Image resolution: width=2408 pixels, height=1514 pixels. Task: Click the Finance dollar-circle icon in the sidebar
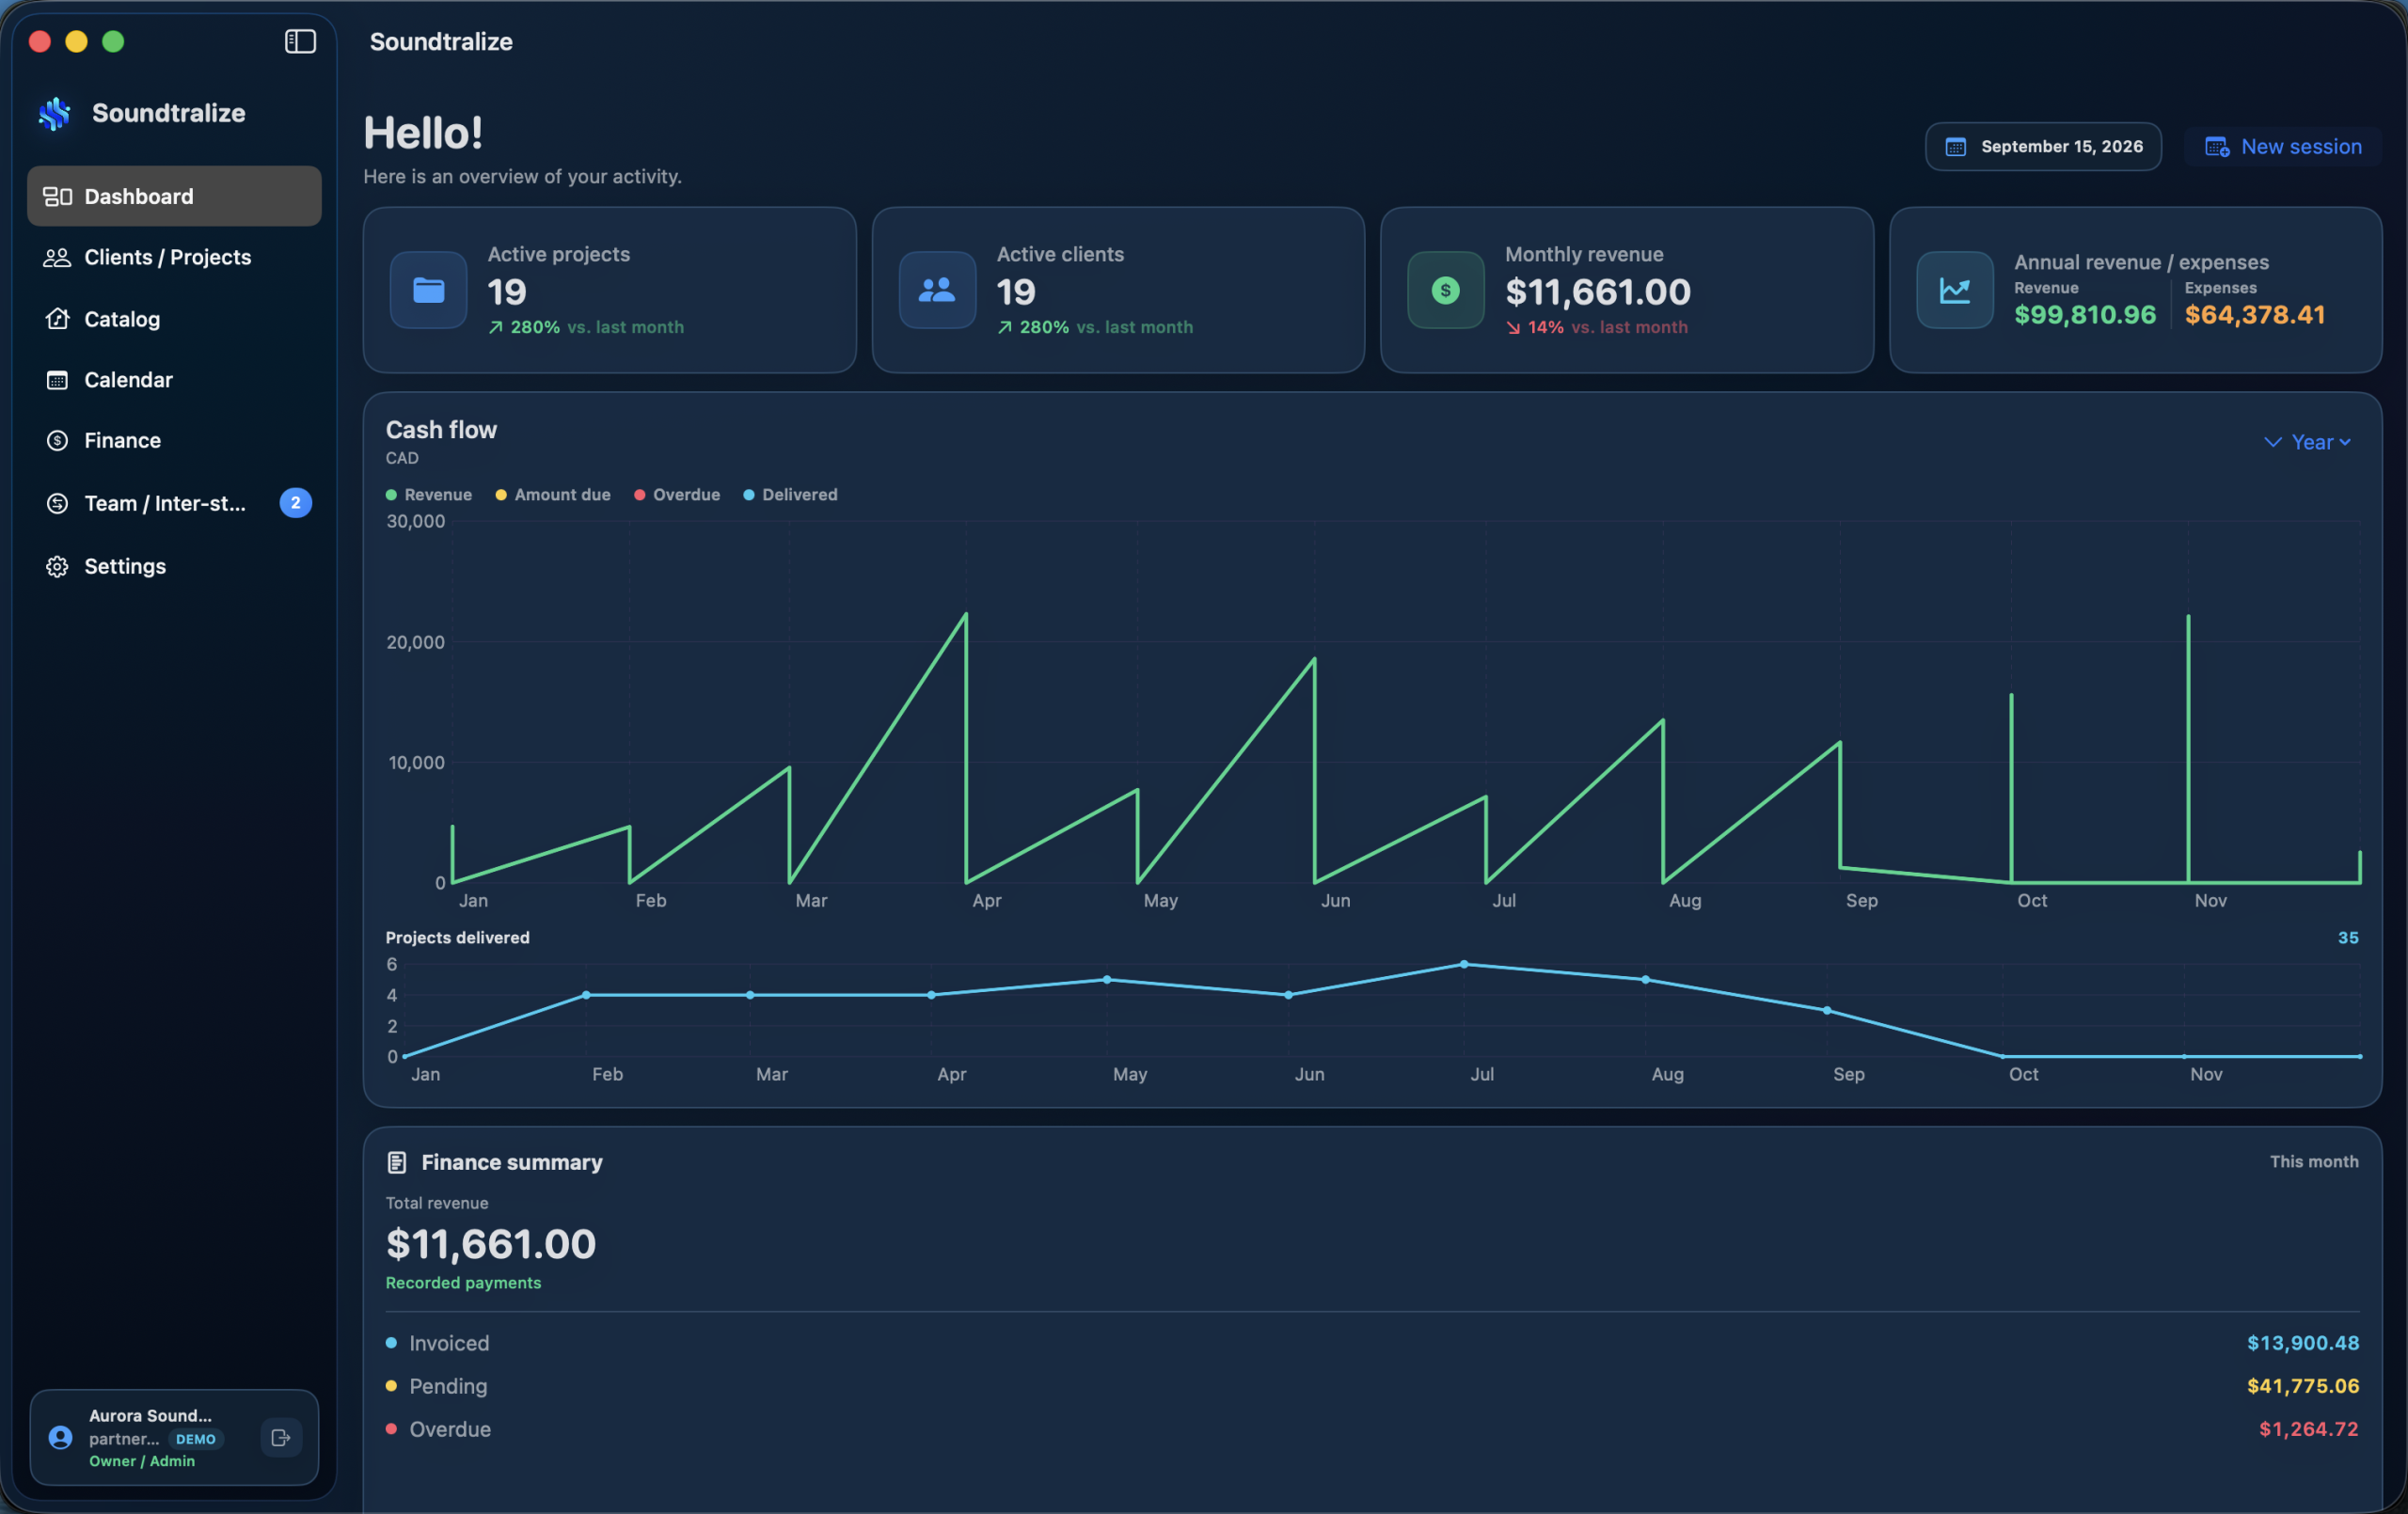pyautogui.click(x=57, y=440)
